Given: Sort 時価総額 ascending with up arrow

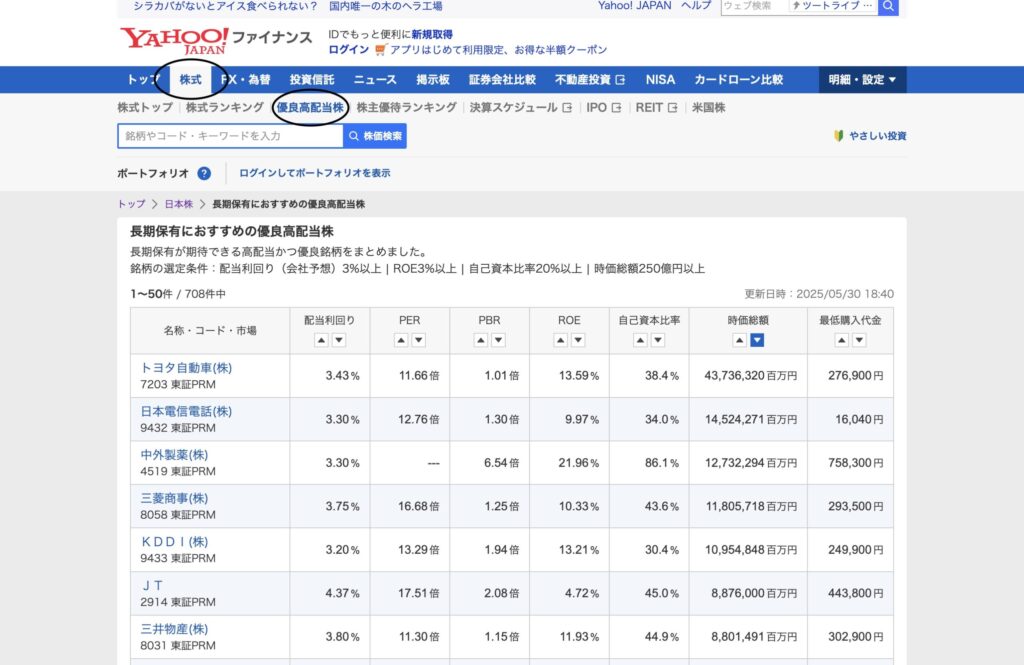Looking at the screenshot, I should click(x=740, y=340).
